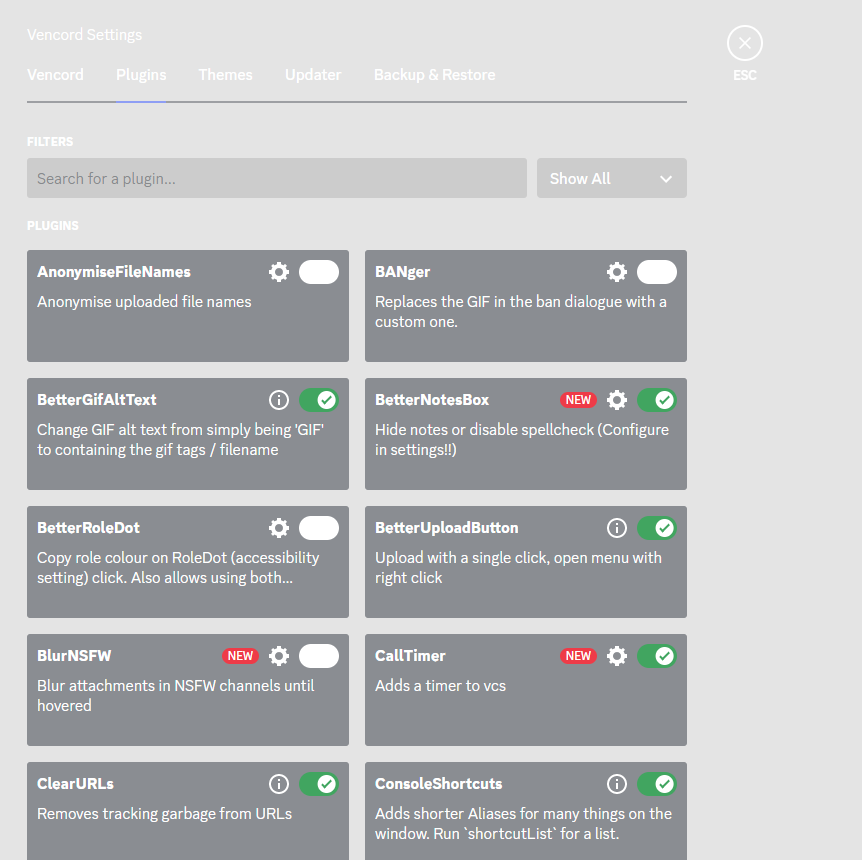Disable the ConsoleShortcuts toggle
This screenshot has width=862, height=860.
click(x=657, y=784)
